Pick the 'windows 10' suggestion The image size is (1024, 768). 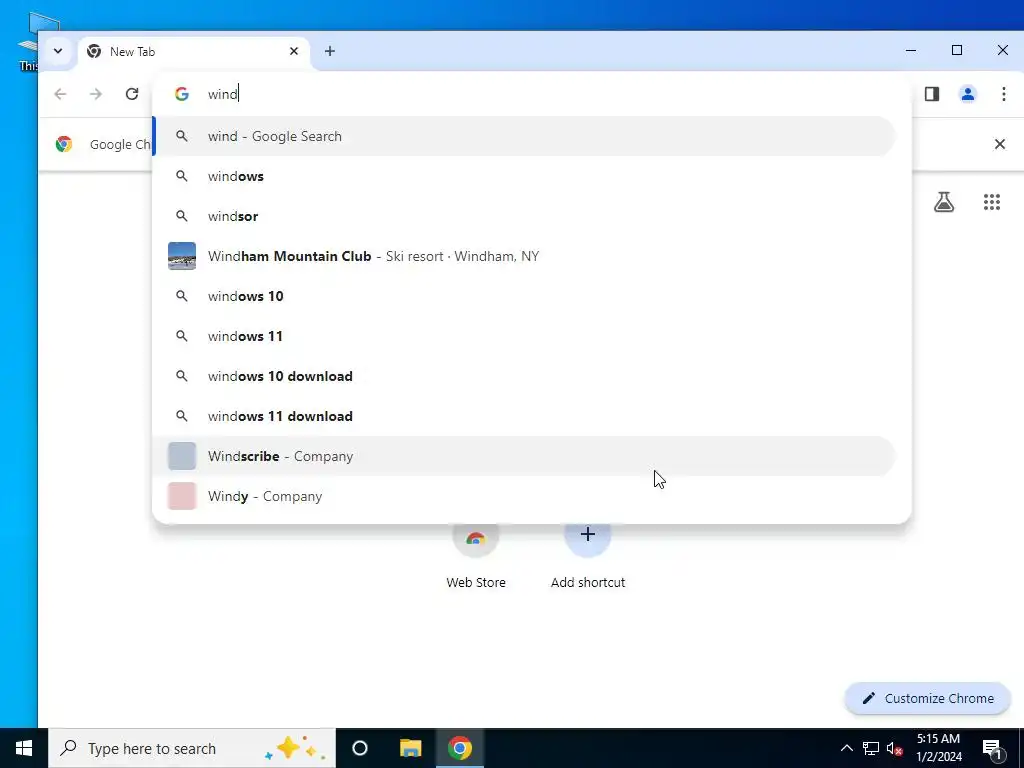(x=524, y=296)
